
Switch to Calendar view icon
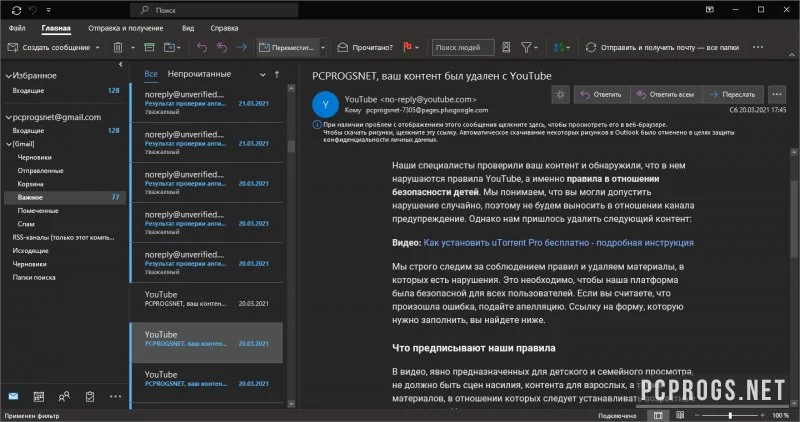coord(39,396)
